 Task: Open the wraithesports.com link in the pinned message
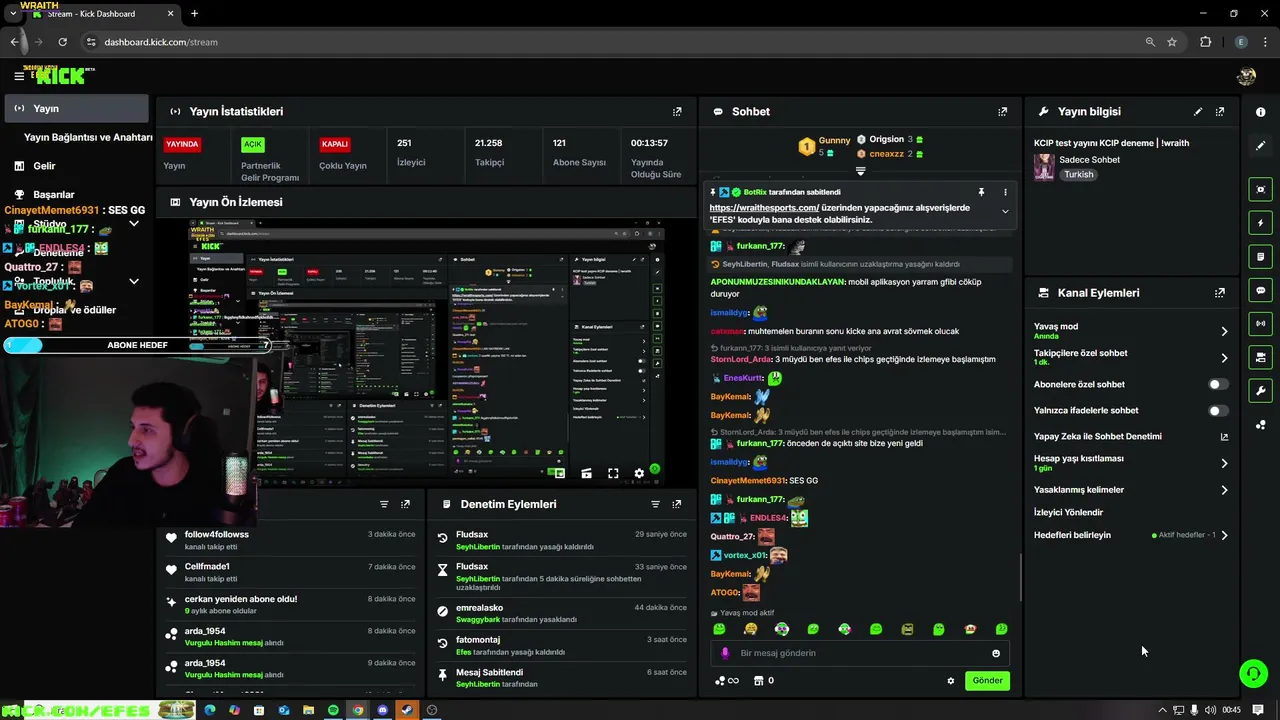pyautogui.click(x=764, y=208)
